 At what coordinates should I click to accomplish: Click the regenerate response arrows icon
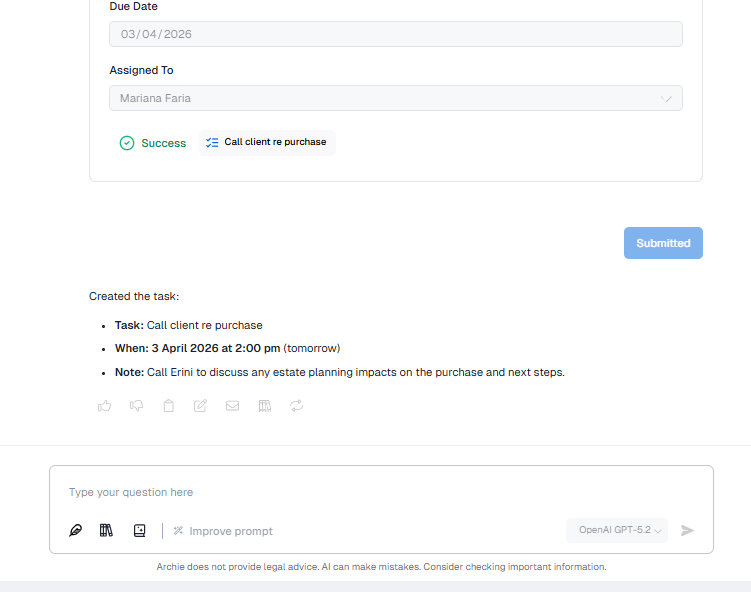click(x=296, y=406)
